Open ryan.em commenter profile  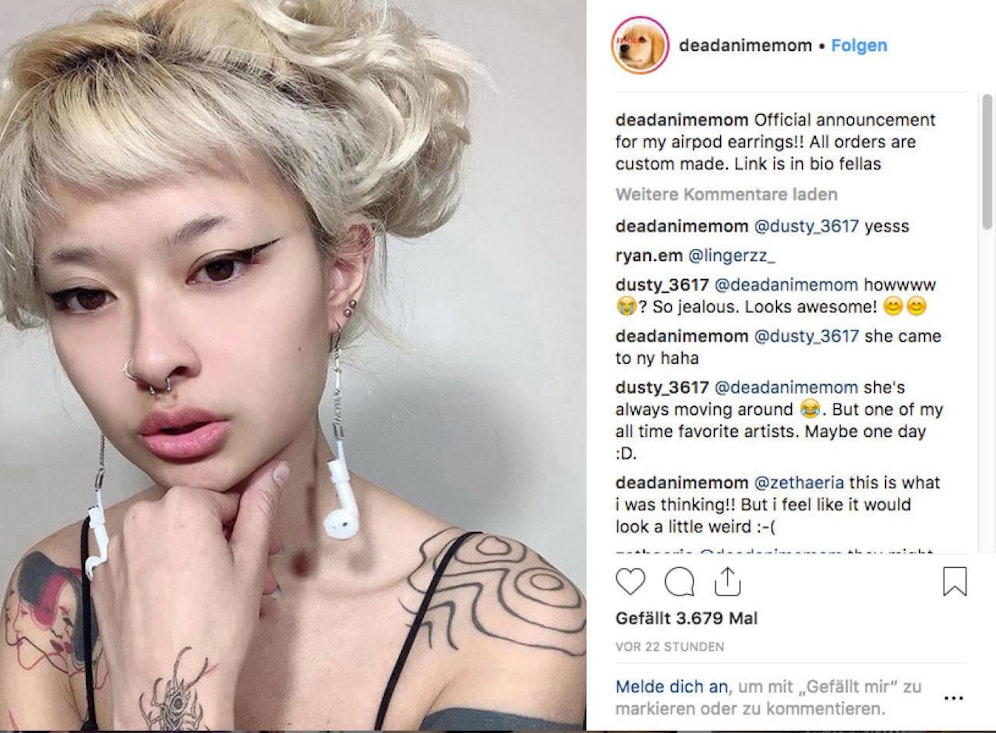click(649, 255)
